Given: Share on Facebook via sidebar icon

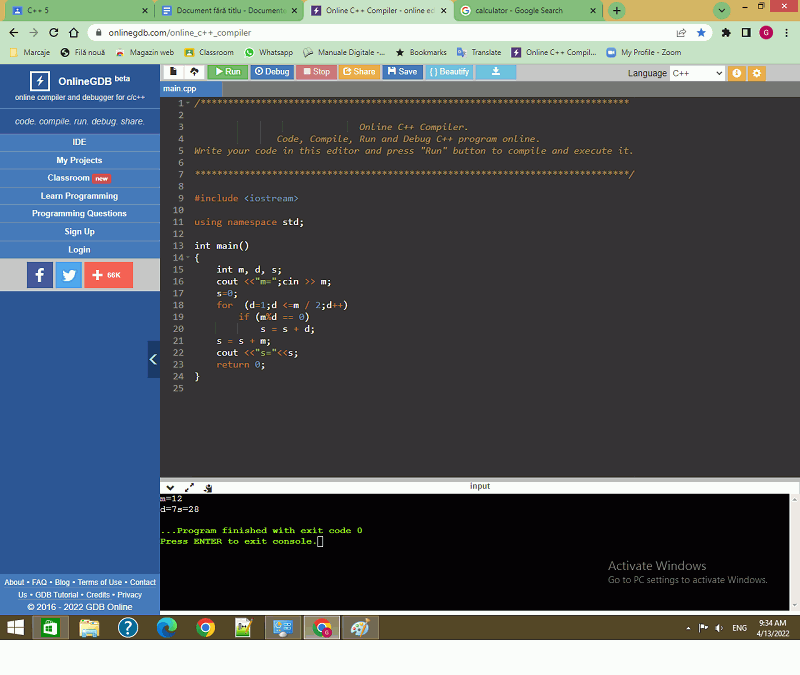Looking at the screenshot, I should pyautogui.click(x=39, y=275).
